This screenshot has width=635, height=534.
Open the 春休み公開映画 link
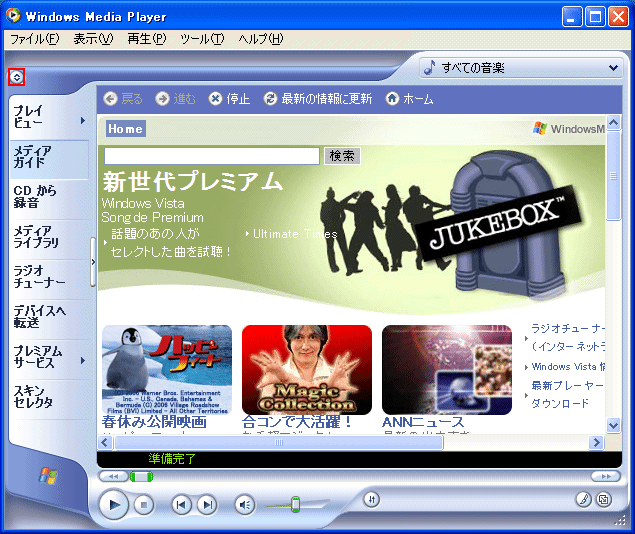[154, 422]
